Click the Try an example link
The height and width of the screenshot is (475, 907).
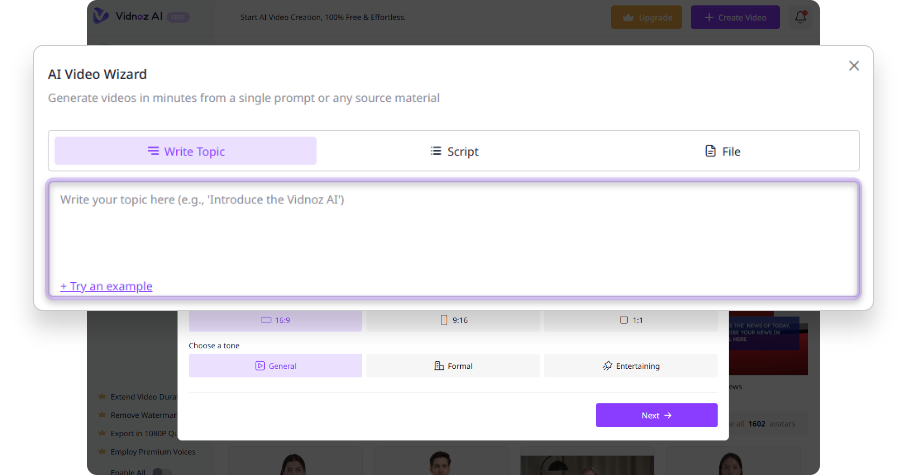point(106,286)
